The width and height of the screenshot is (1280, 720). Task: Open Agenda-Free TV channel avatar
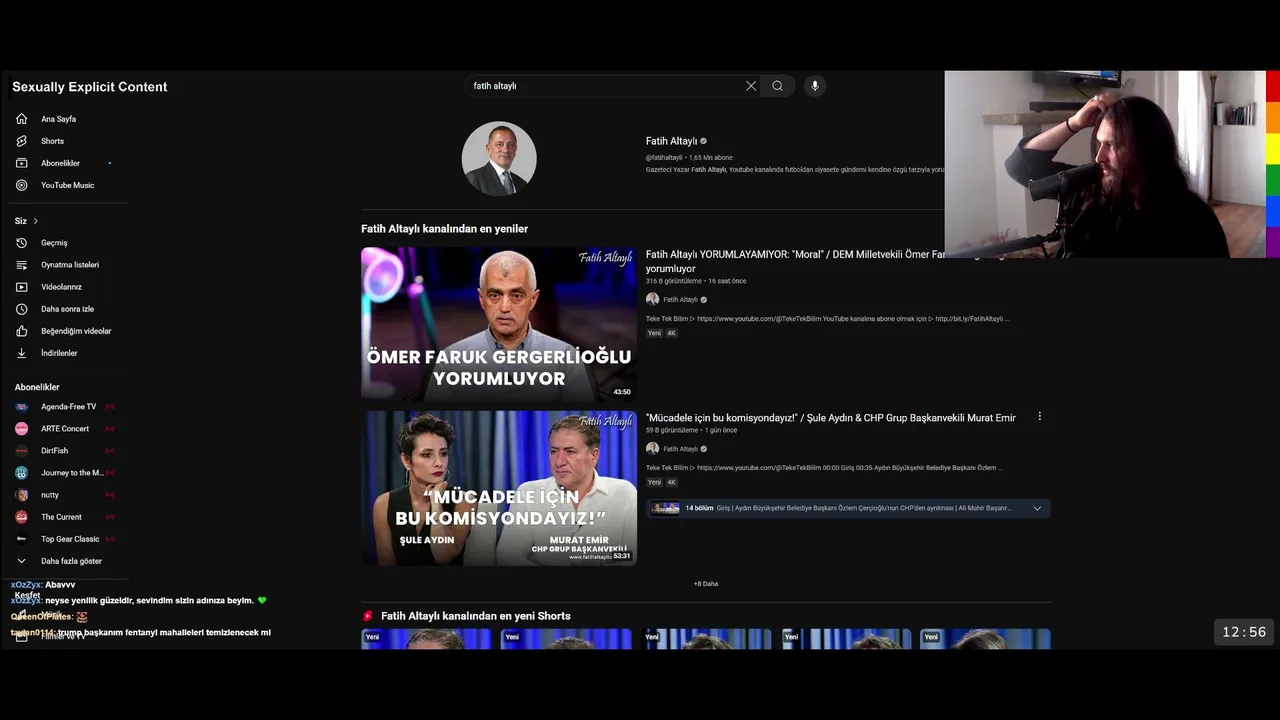21,407
